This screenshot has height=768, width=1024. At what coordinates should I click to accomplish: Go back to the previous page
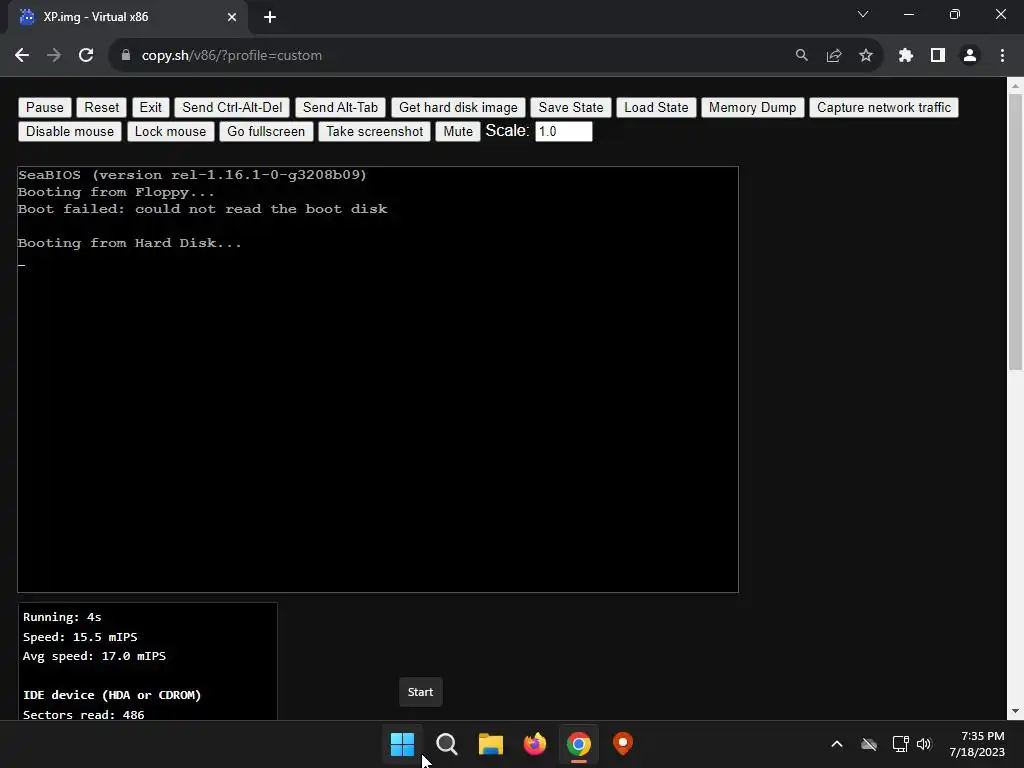(22, 56)
